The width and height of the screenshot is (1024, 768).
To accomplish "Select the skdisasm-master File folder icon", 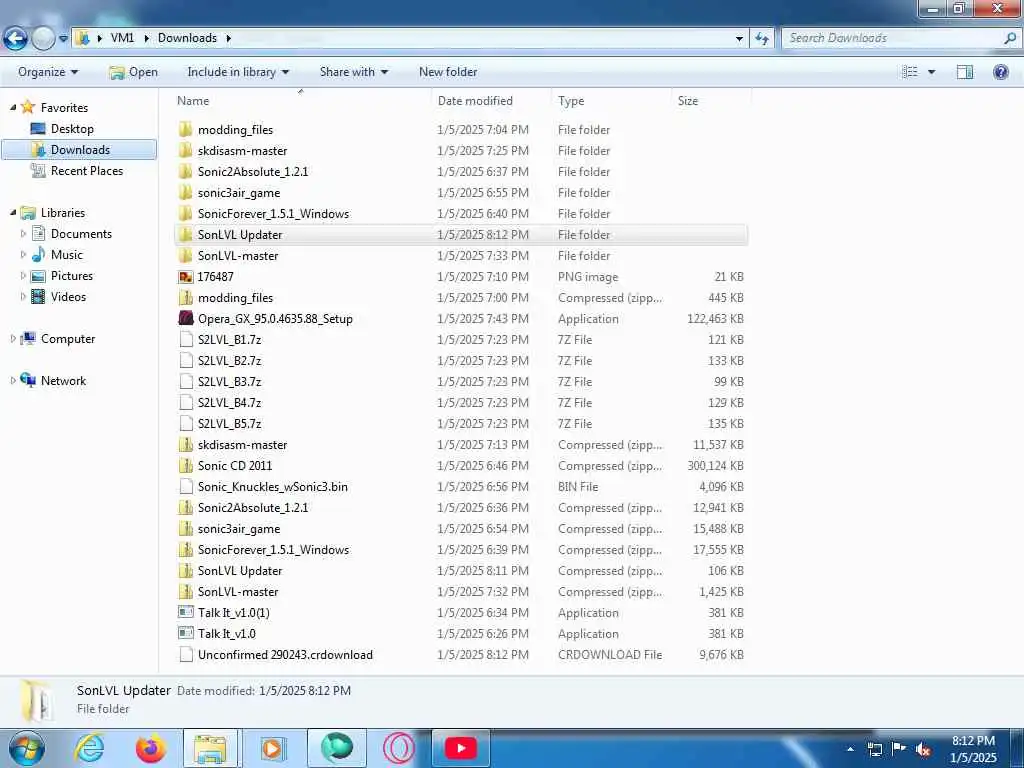I will (185, 151).
